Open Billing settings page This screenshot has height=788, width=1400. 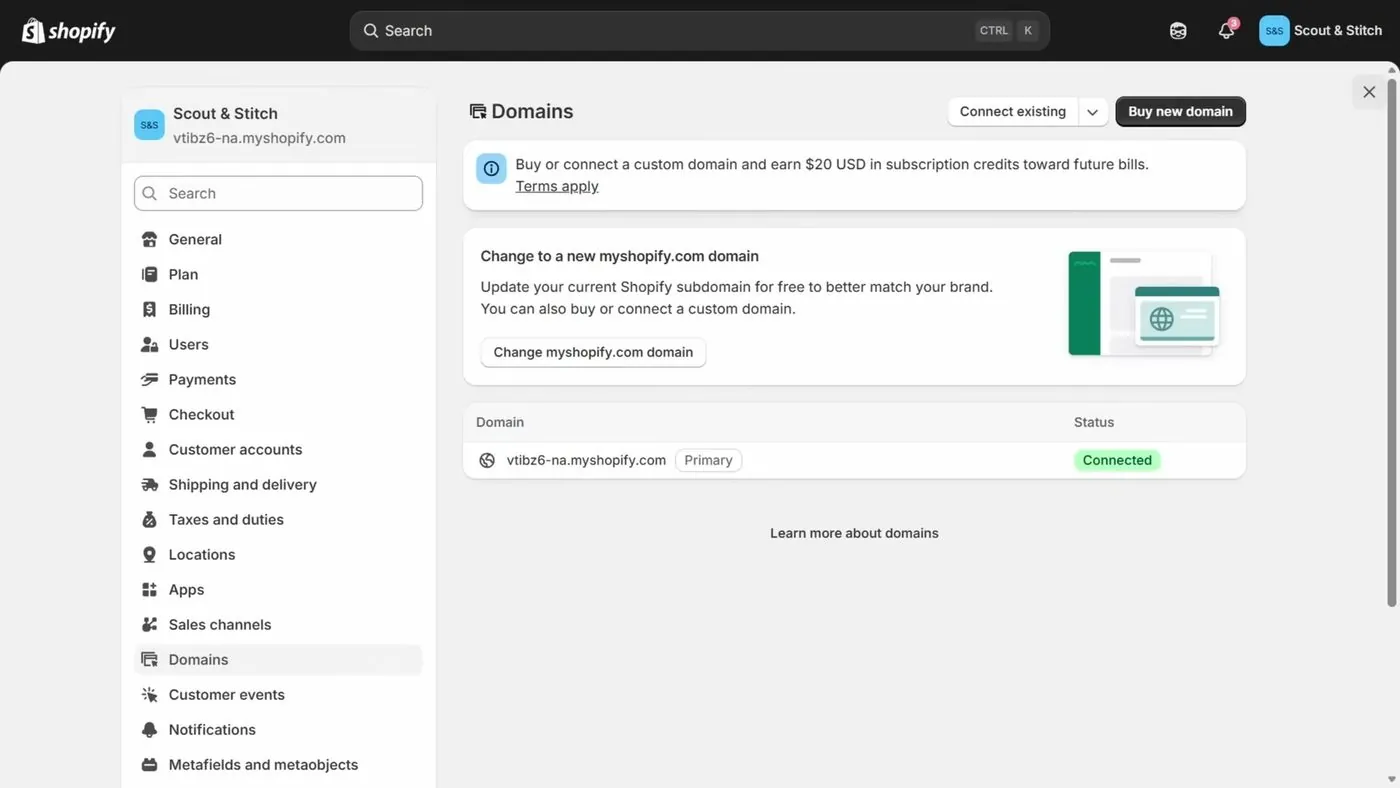click(x=278, y=310)
